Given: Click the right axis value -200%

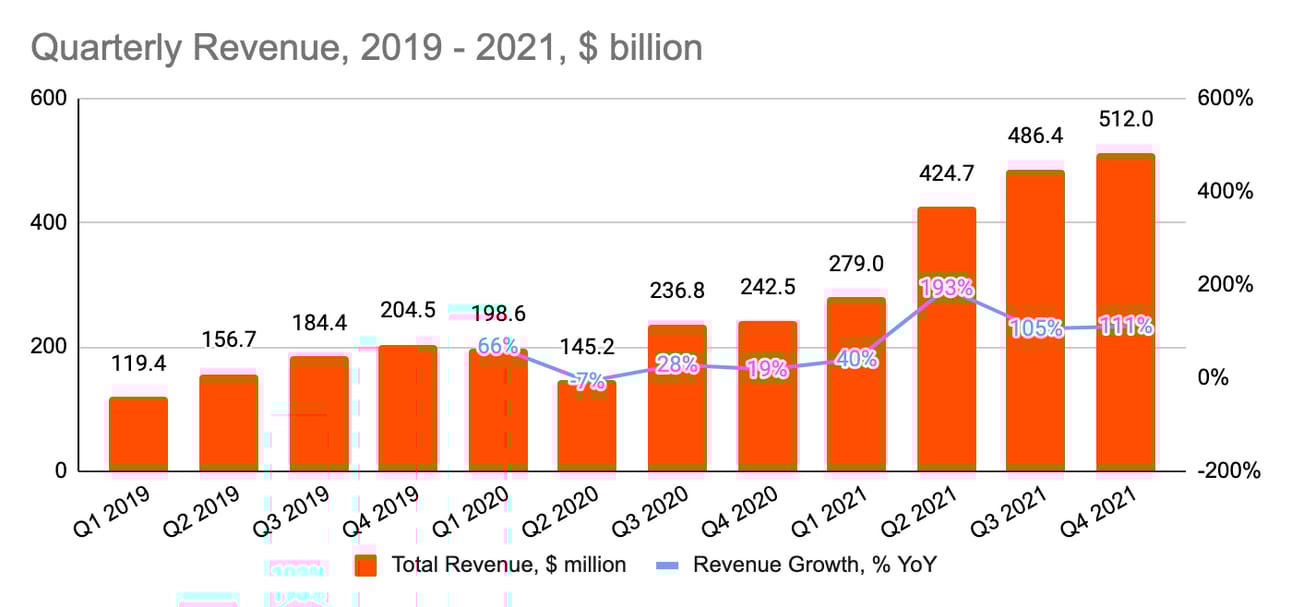Looking at the screenshot, I should (1228, 471).
